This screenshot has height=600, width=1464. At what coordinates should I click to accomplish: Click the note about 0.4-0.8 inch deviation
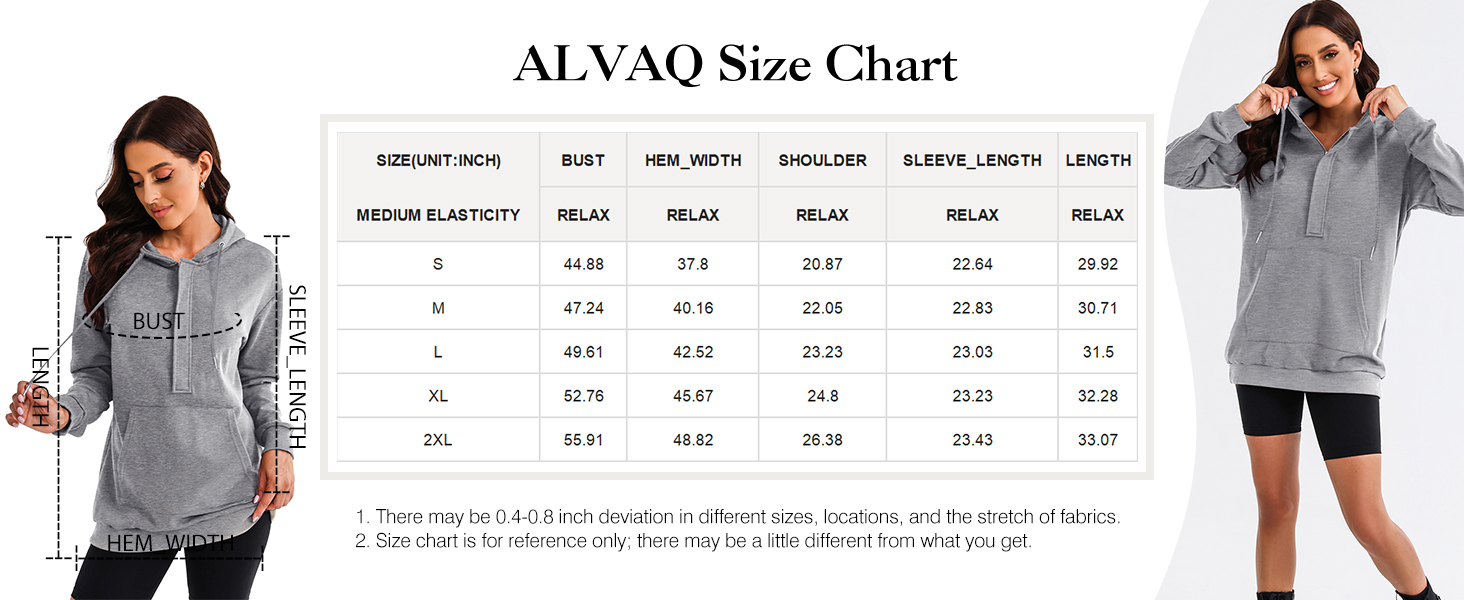click(x=738, y=517)
